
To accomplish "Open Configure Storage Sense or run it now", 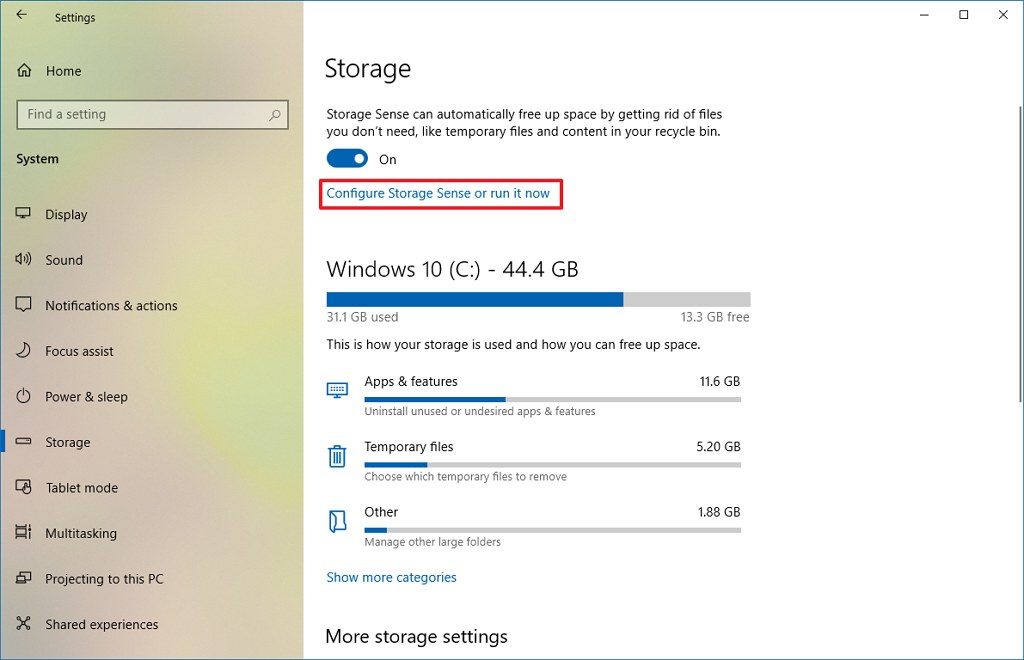I will pyautogui.click(x=438, y=193).
